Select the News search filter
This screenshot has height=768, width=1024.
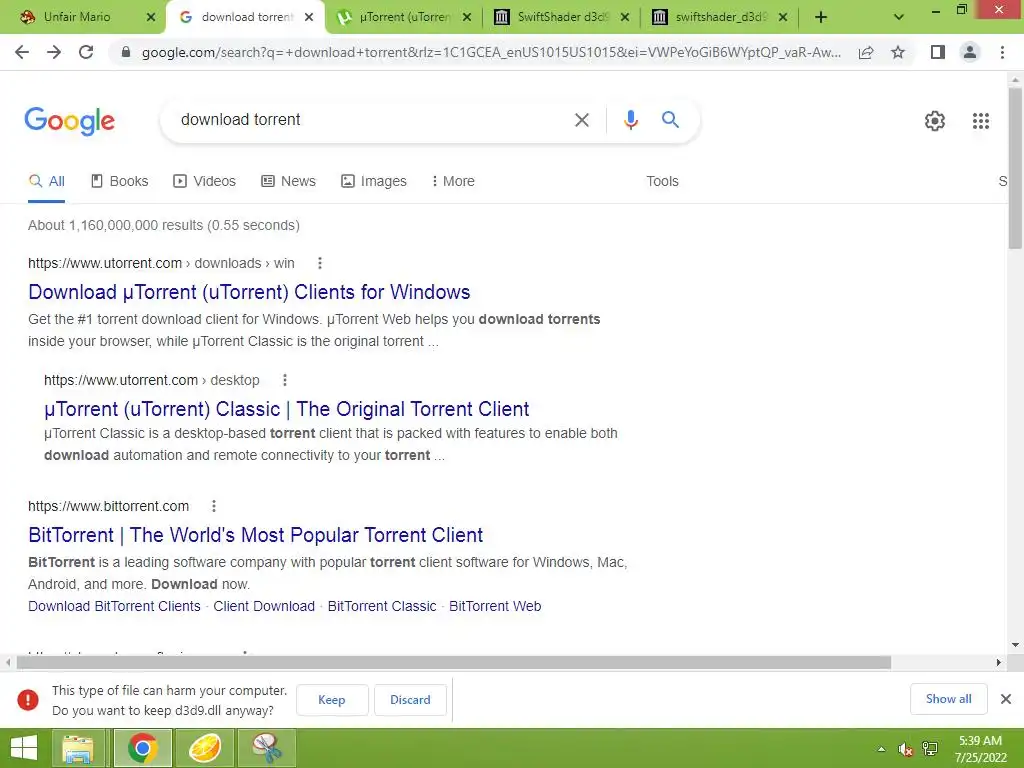[288, 182]
